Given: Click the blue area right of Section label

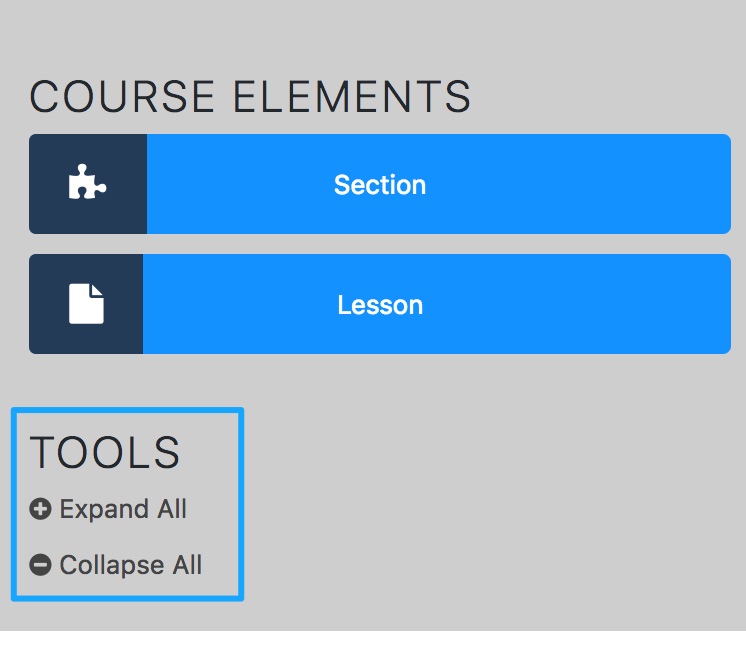Looking at the screenshot, I should (x=578, y=184).
